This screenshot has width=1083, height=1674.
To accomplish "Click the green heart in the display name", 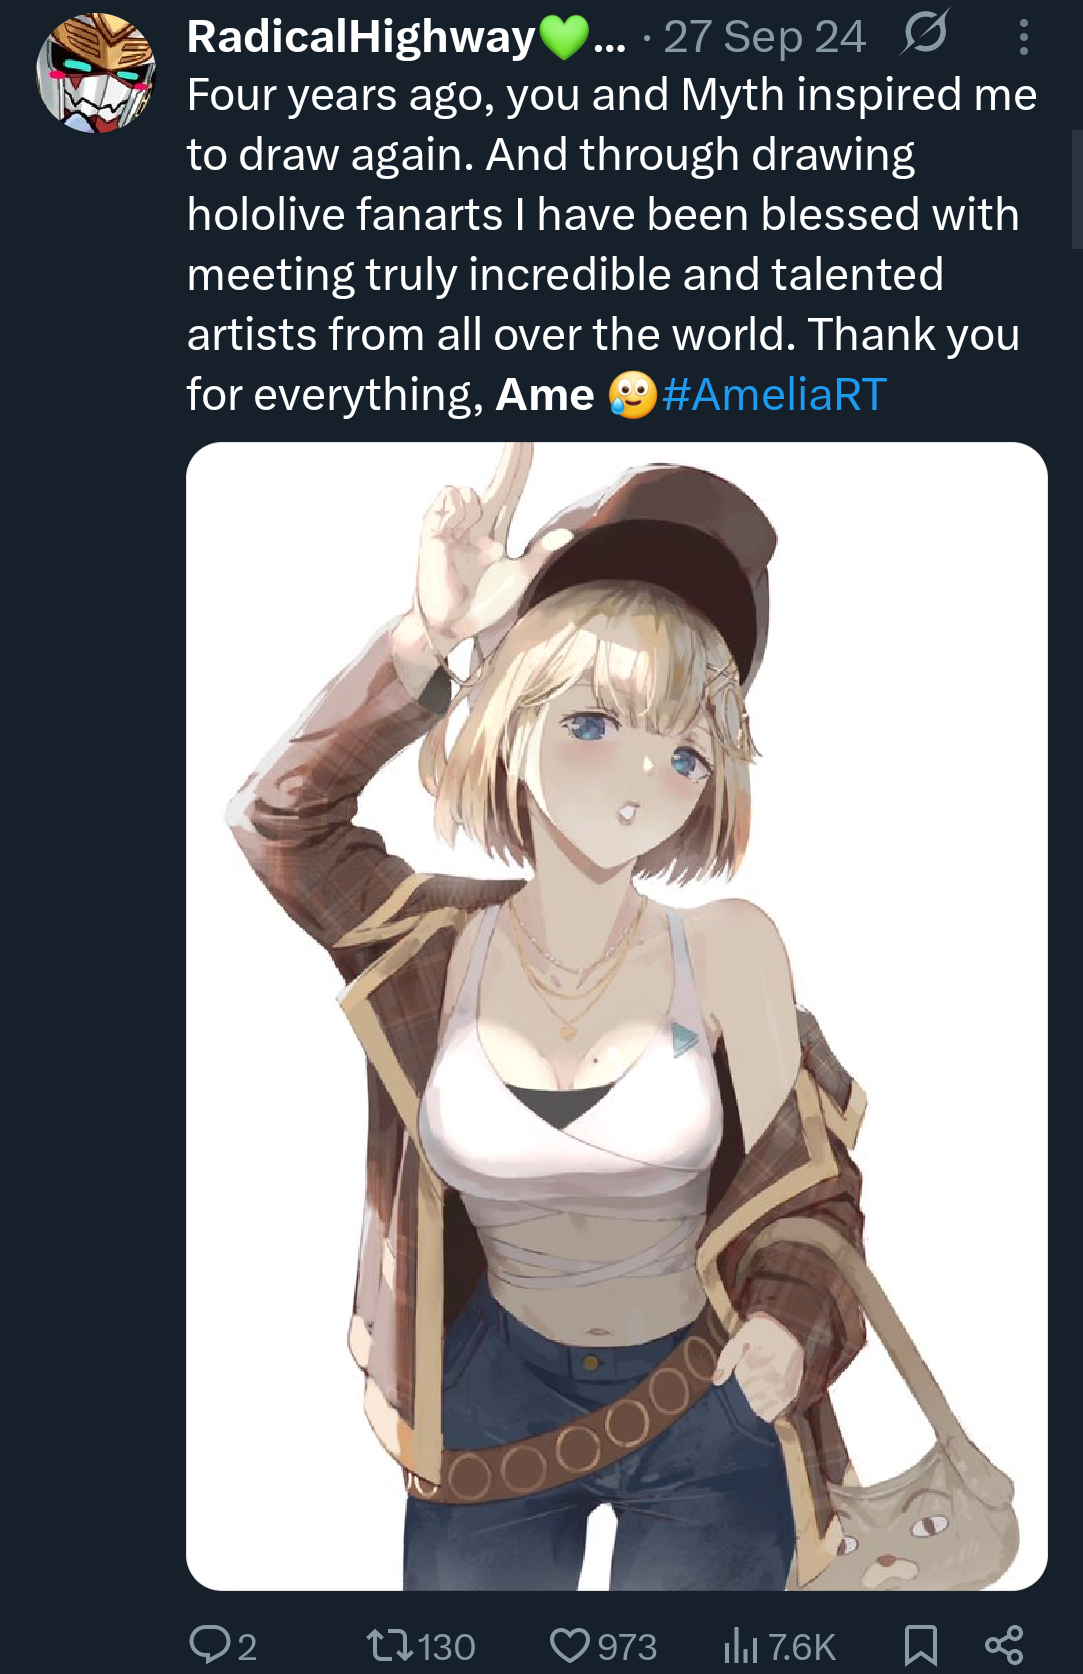I will coord(565,38).
